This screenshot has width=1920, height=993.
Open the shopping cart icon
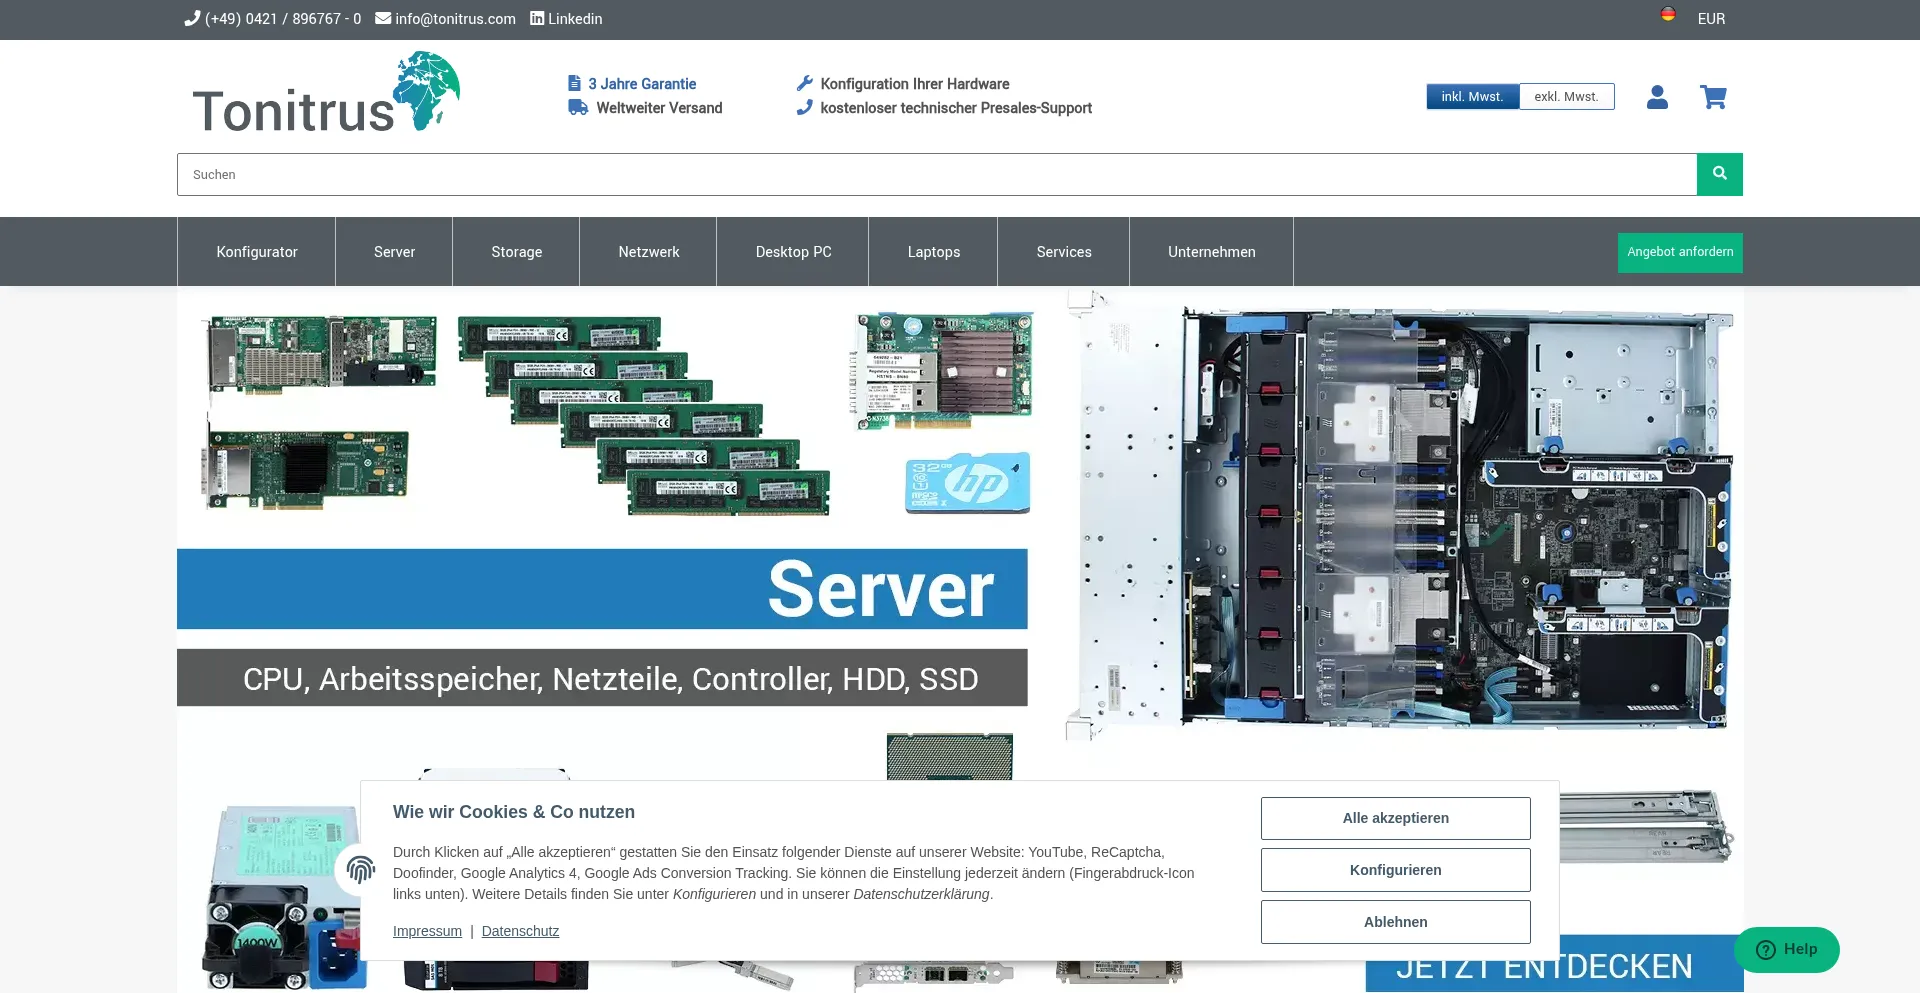pos(1713,97)
